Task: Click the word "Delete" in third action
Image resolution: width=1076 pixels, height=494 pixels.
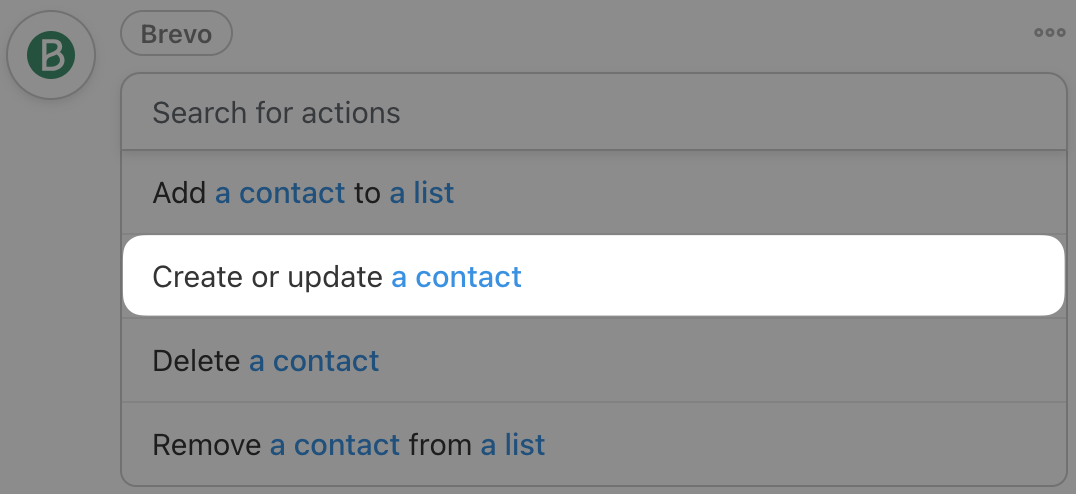Action: (196, 360)
